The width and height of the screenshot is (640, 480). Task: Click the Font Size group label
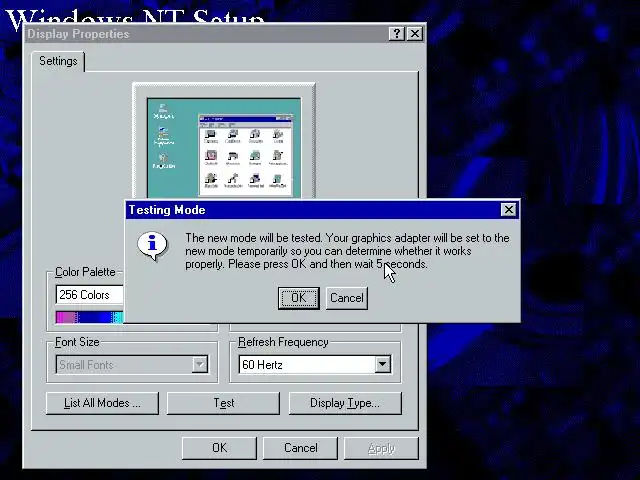click(77, 342)
